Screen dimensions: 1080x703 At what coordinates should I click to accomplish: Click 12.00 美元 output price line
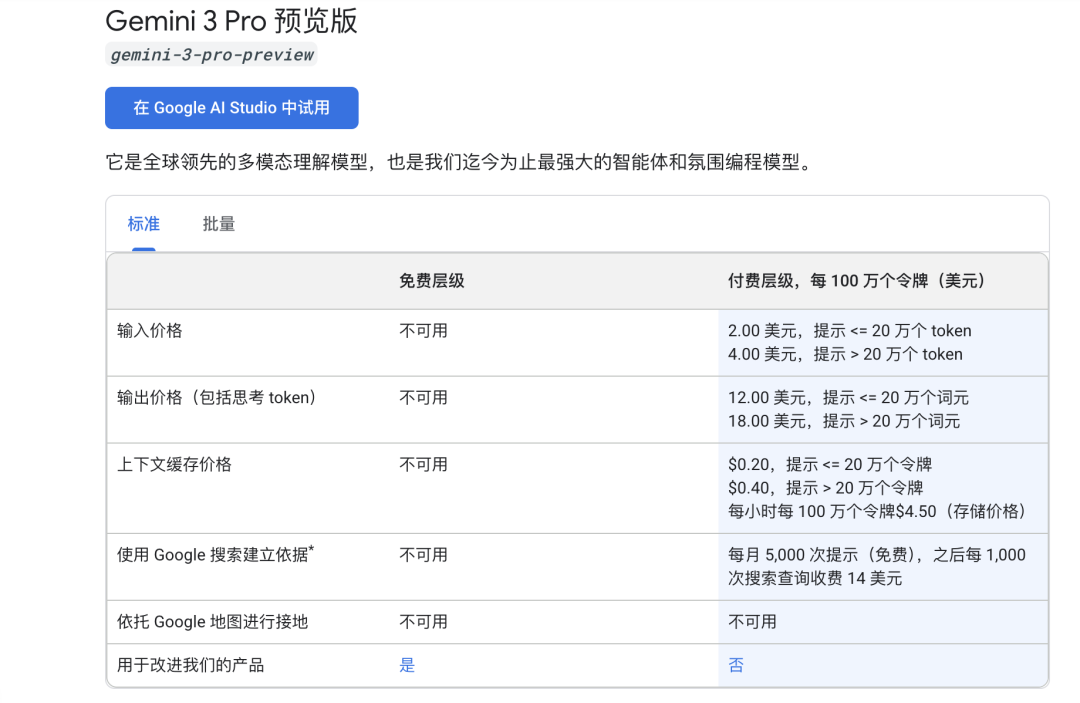click(x=848, y=397)
